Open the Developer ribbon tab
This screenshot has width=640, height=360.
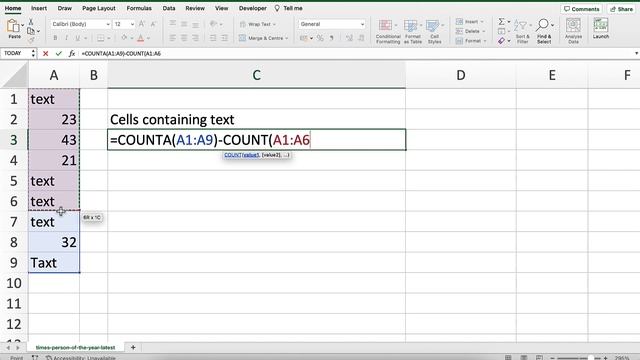[253, 8]
